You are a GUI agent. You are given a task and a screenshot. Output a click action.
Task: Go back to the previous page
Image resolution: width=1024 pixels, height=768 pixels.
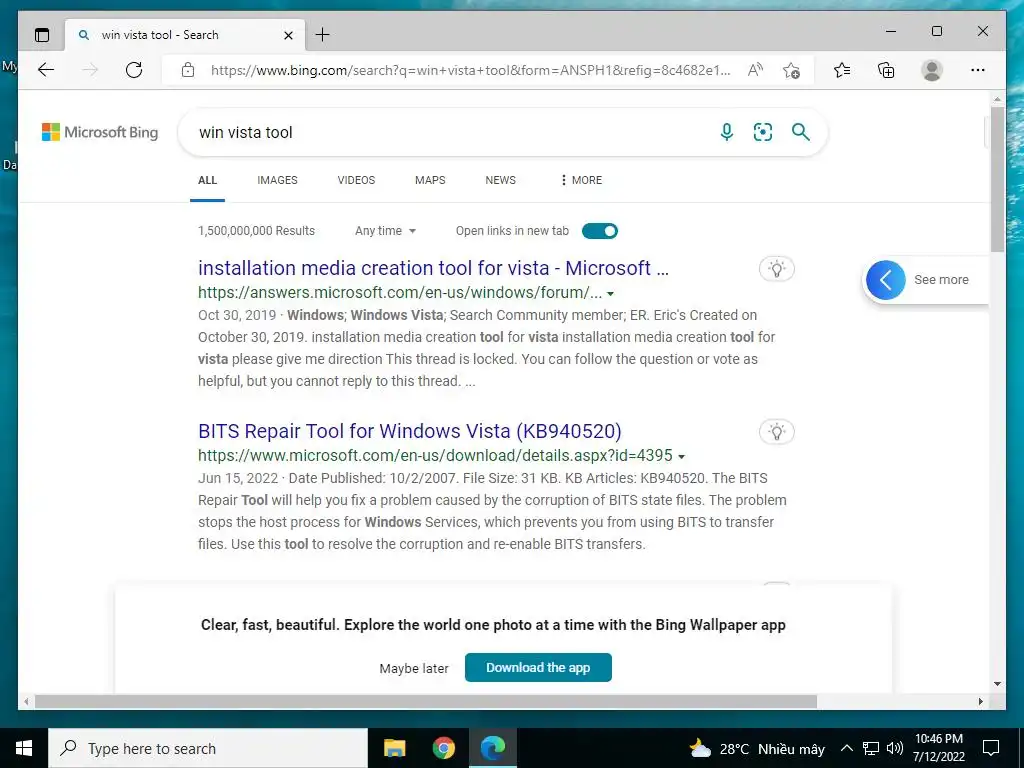click(46, 70)
